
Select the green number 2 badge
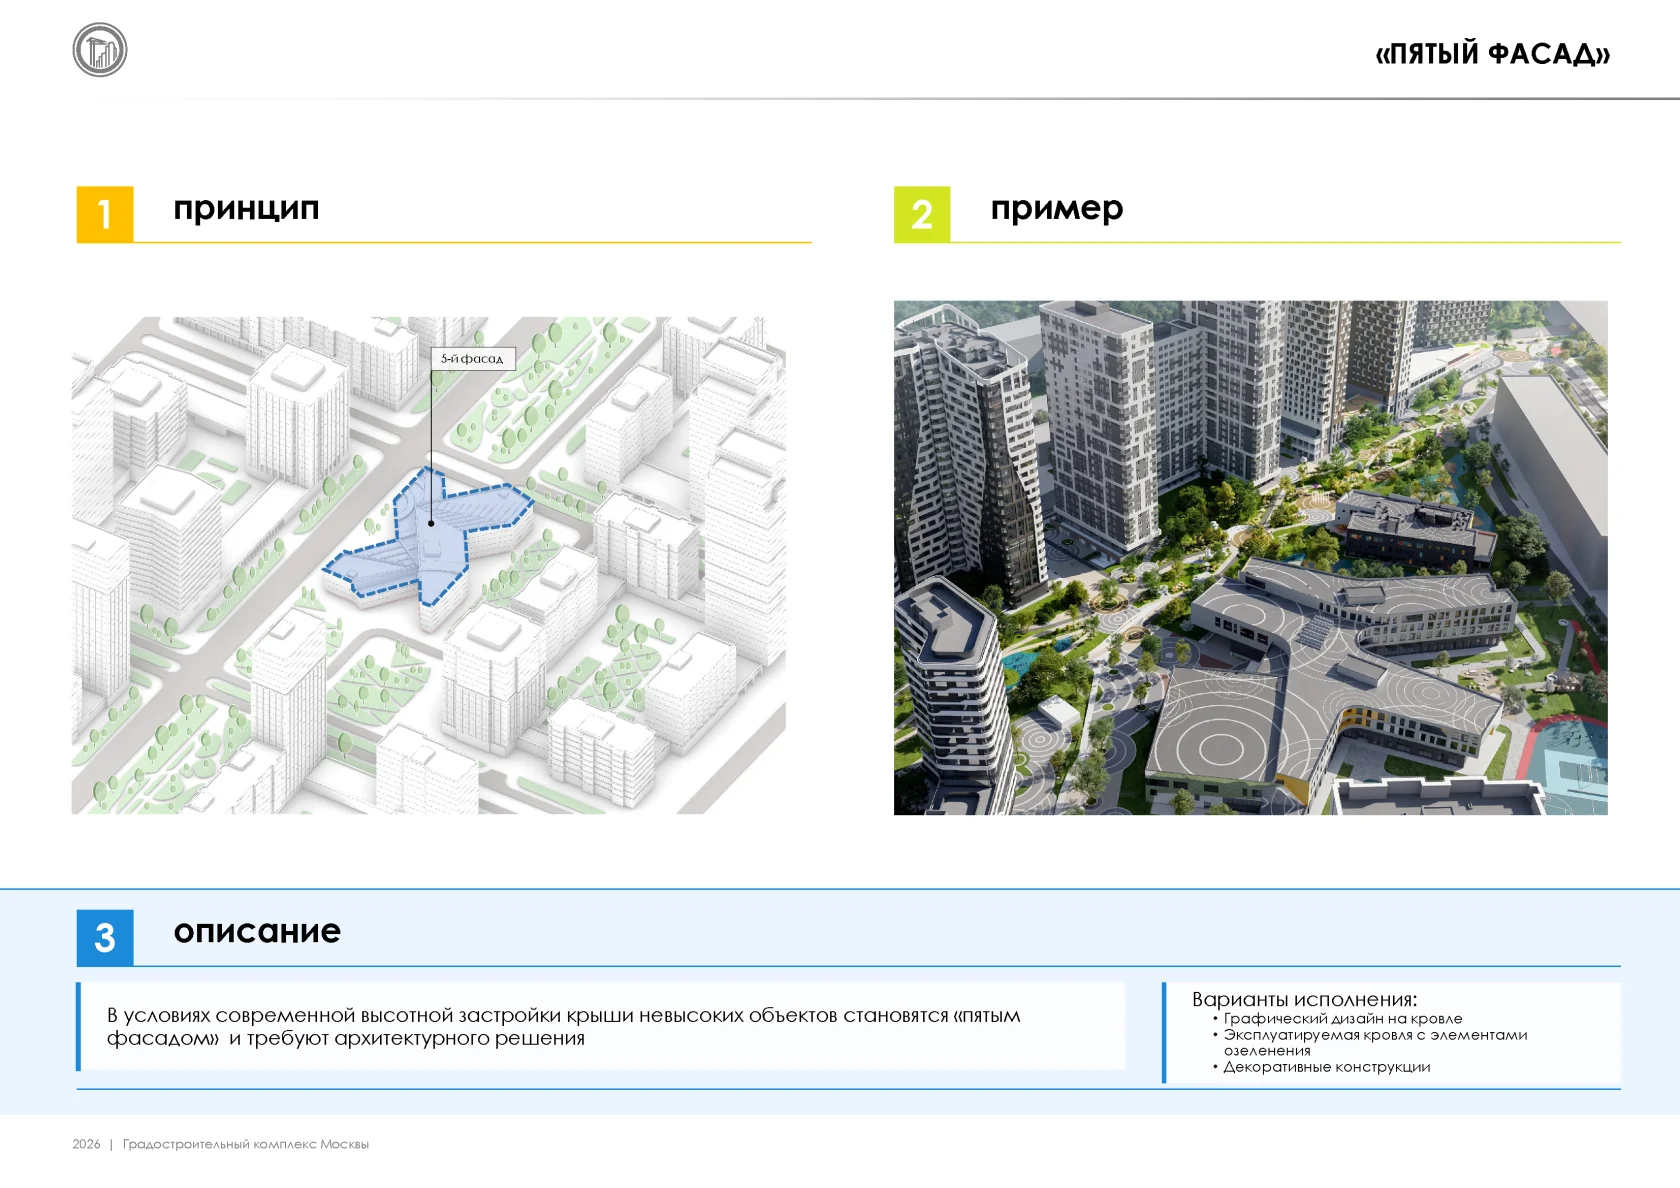(922, 214)
